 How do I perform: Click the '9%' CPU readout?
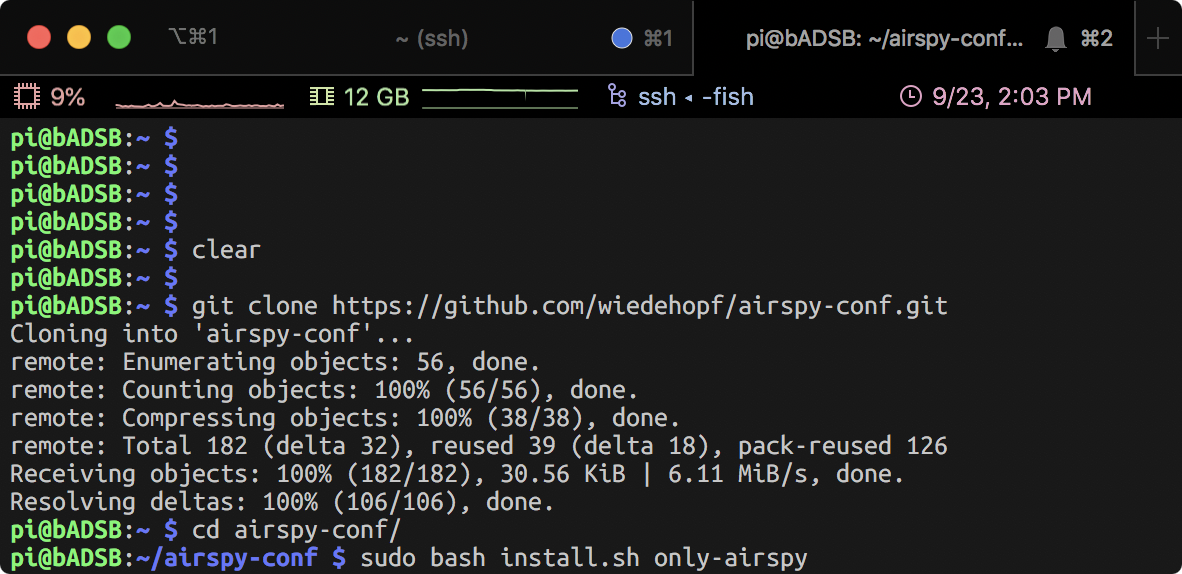68,97
